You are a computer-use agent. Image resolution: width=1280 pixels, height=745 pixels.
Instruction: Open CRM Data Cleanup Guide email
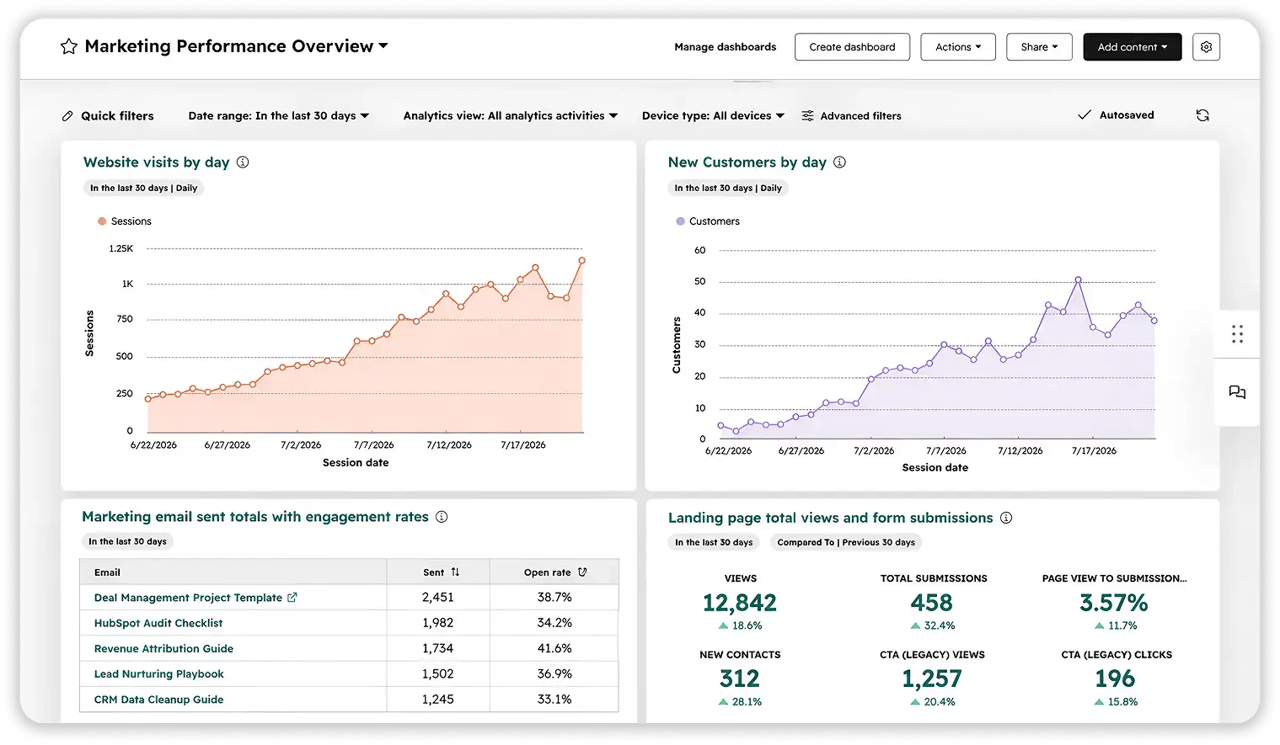[159, 700]
